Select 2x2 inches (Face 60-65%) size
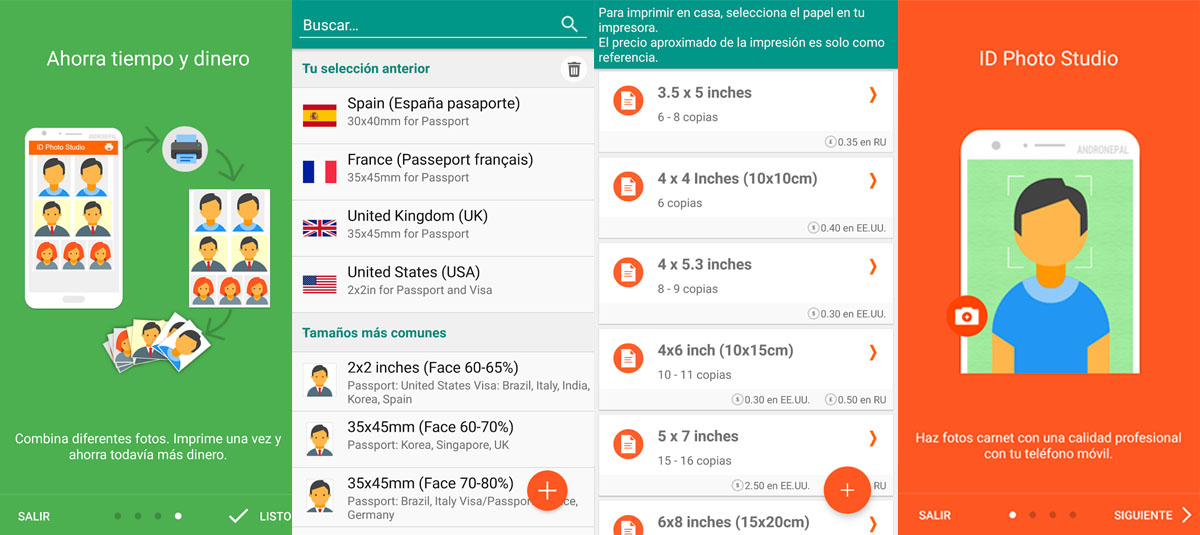1200x535 pixels. (x=440, y=383)
